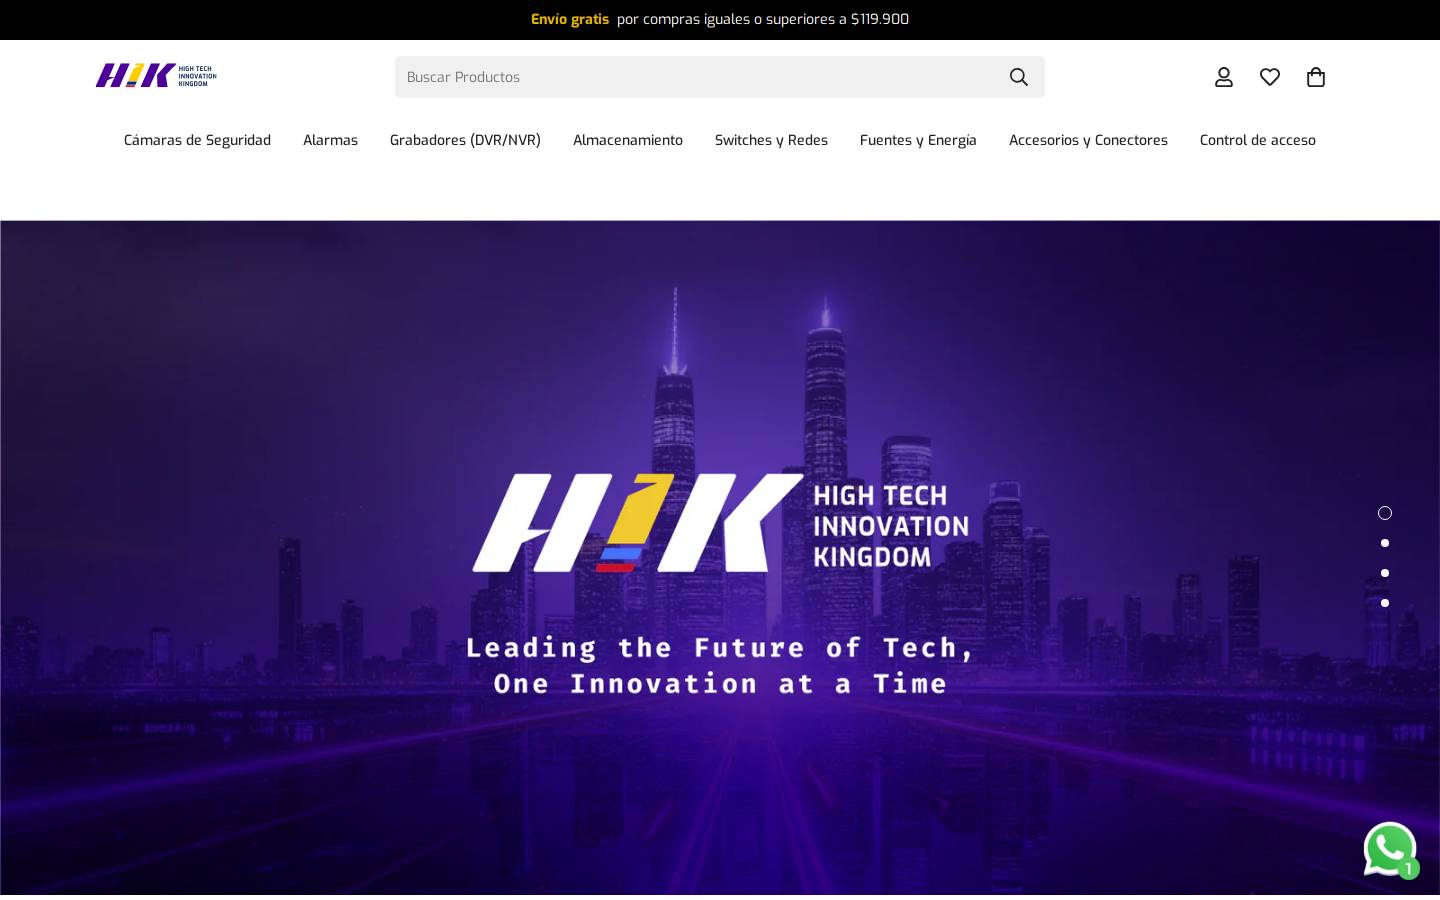Click the search magnifier icon
1440x900 pixels.
pos(1018,77)
